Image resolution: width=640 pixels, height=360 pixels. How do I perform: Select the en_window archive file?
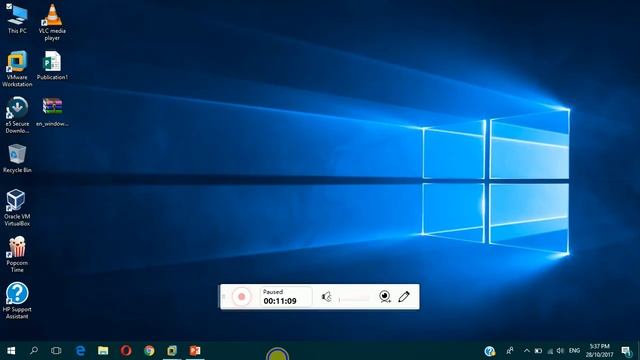[x=52, y=112]
